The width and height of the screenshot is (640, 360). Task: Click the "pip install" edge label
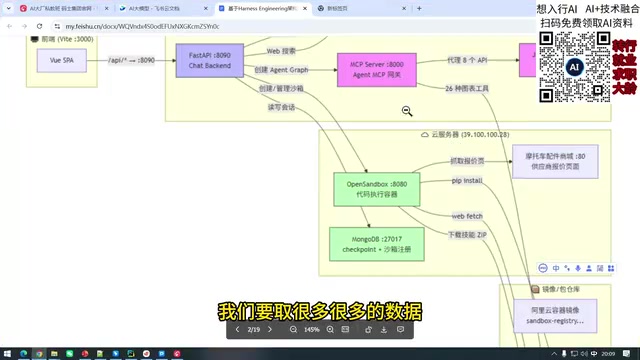tap(467, 180)
